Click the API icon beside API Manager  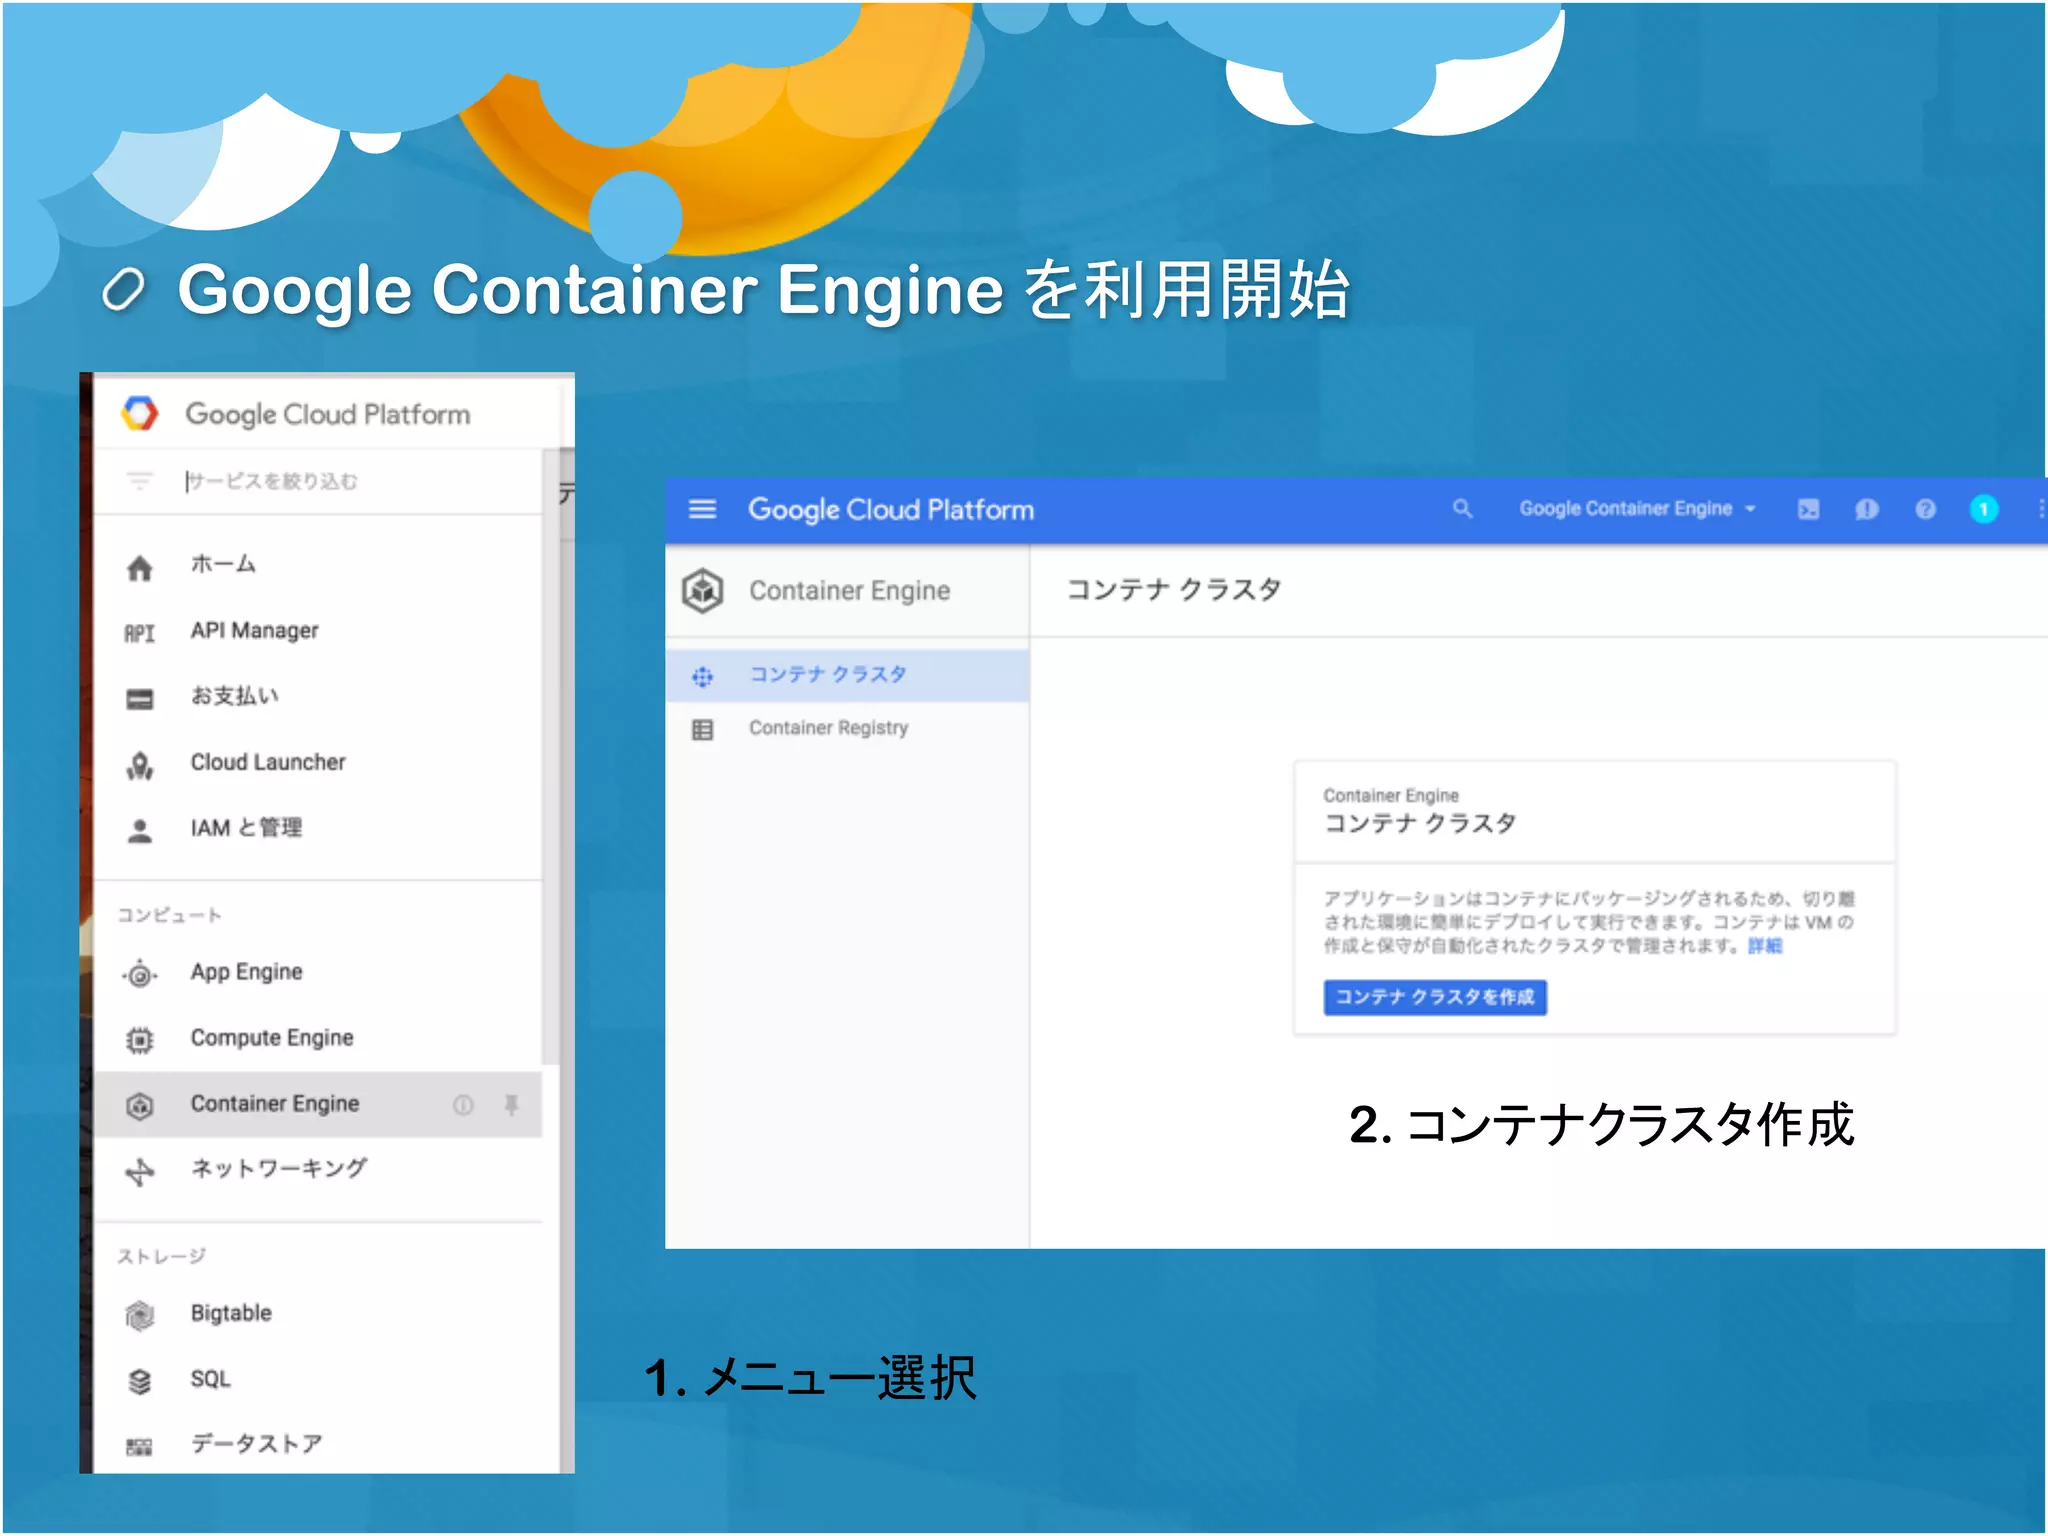140,632
